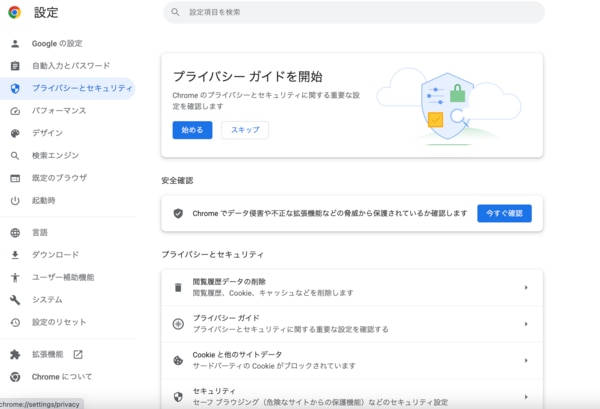600x409 pixels.
Task: Open 検索エンジン settings
Action: pos(55,155)
